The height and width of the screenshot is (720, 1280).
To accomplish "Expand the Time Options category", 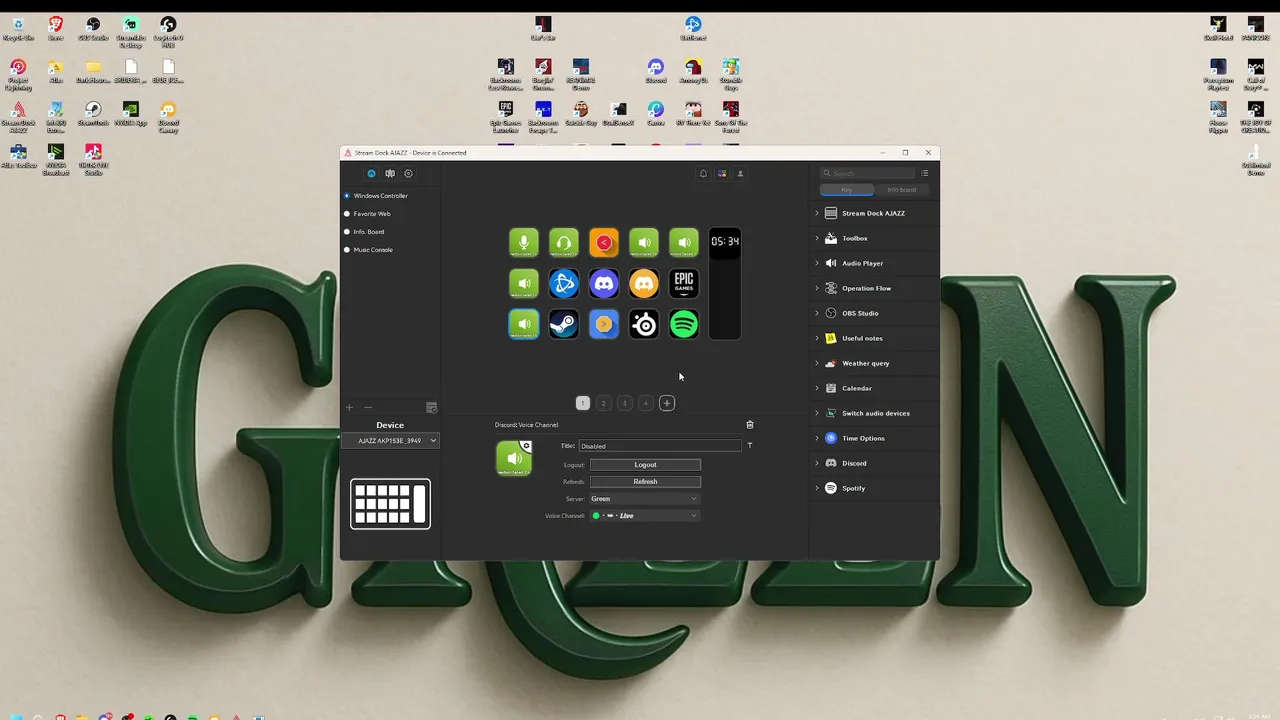I will 874,438.
